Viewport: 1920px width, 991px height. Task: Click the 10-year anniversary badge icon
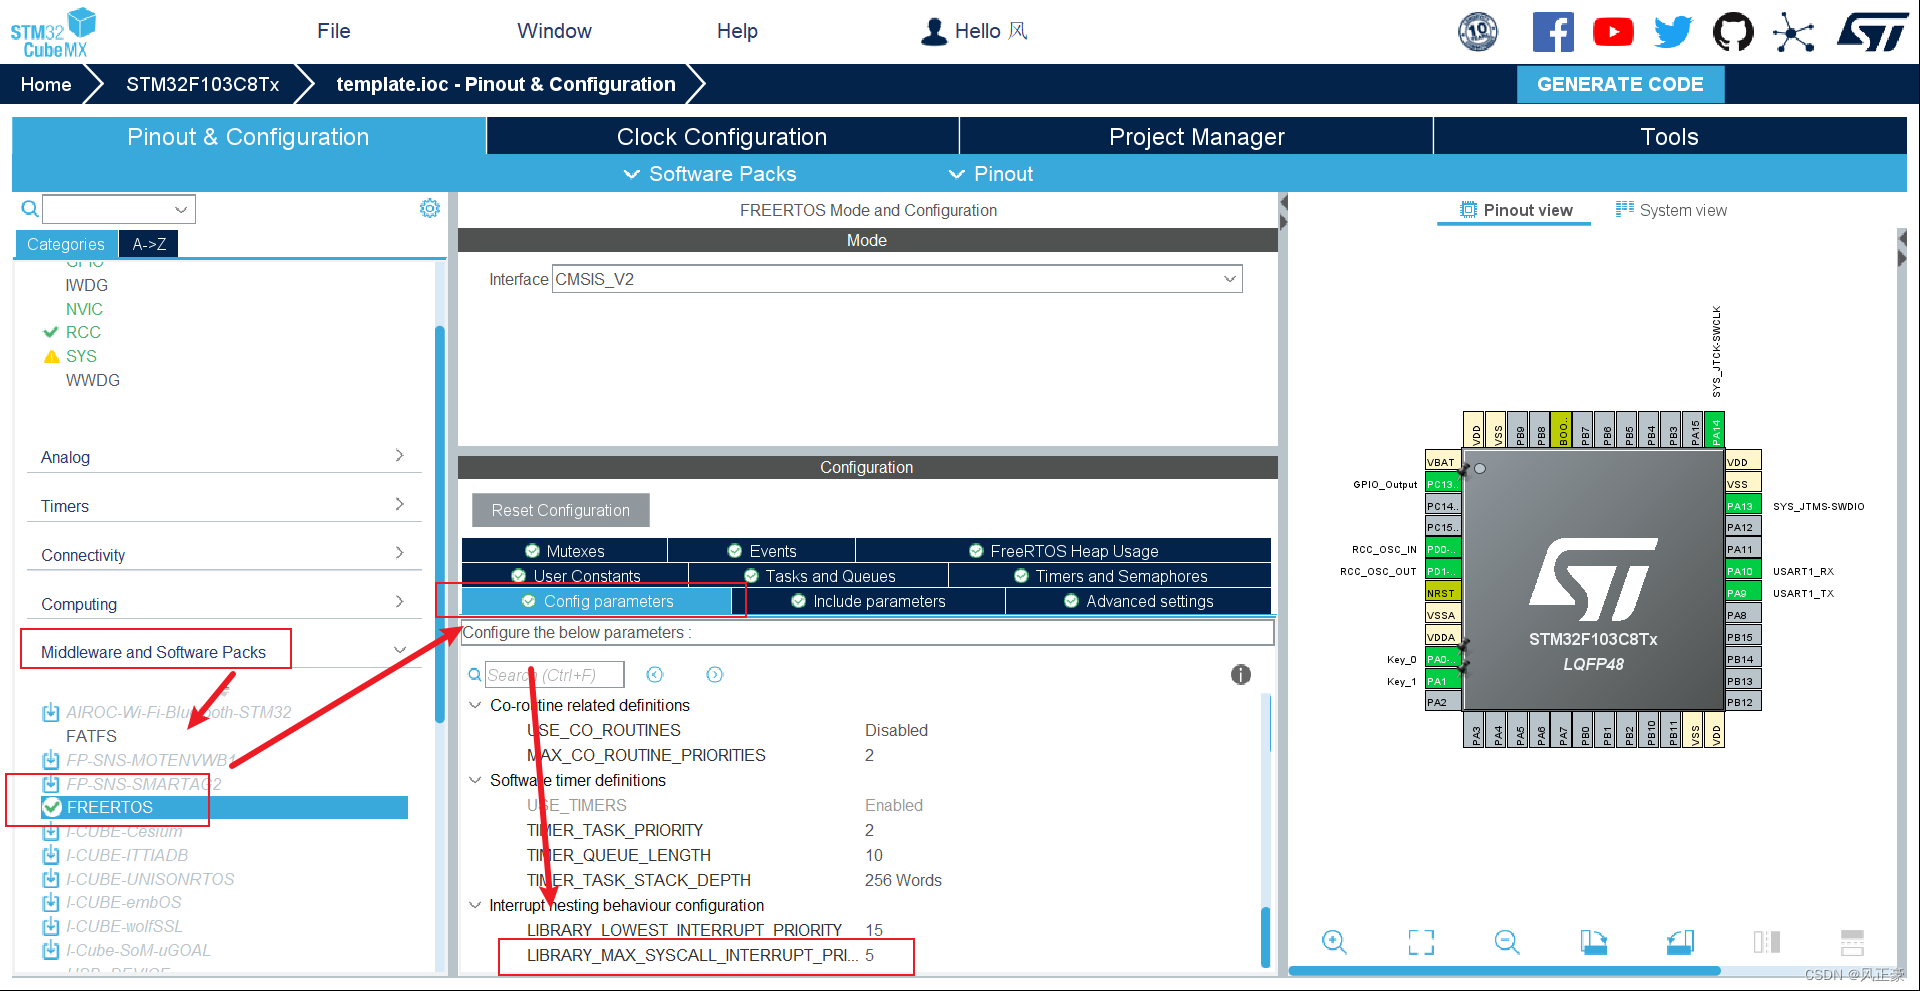(x=1478, y=32)
